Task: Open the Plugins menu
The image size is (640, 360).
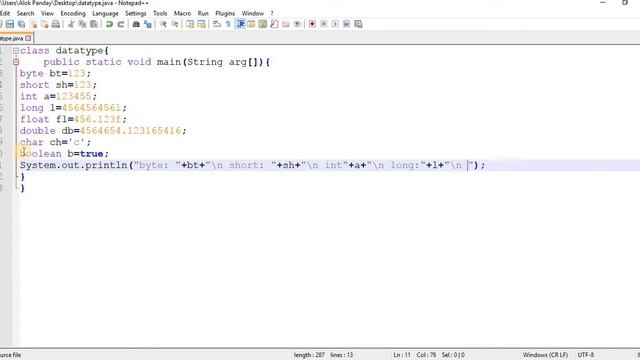Action: click(225, 13)
